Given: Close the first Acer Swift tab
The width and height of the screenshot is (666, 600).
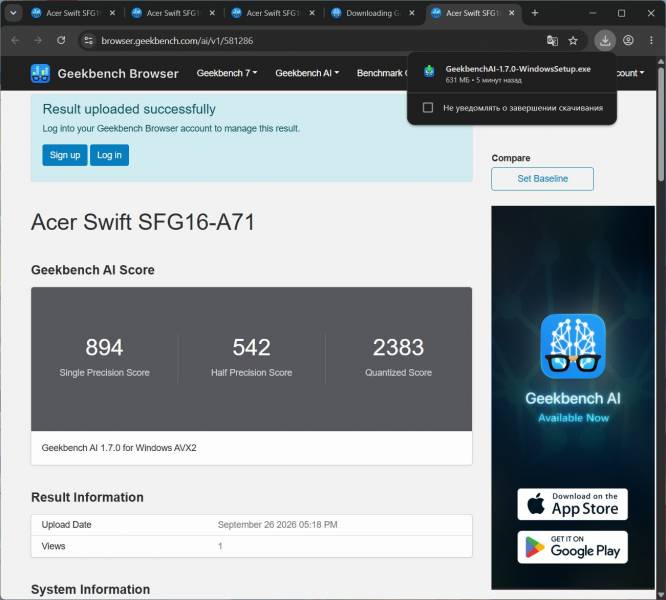Looking at the screenshot, I should coord(112,13).
